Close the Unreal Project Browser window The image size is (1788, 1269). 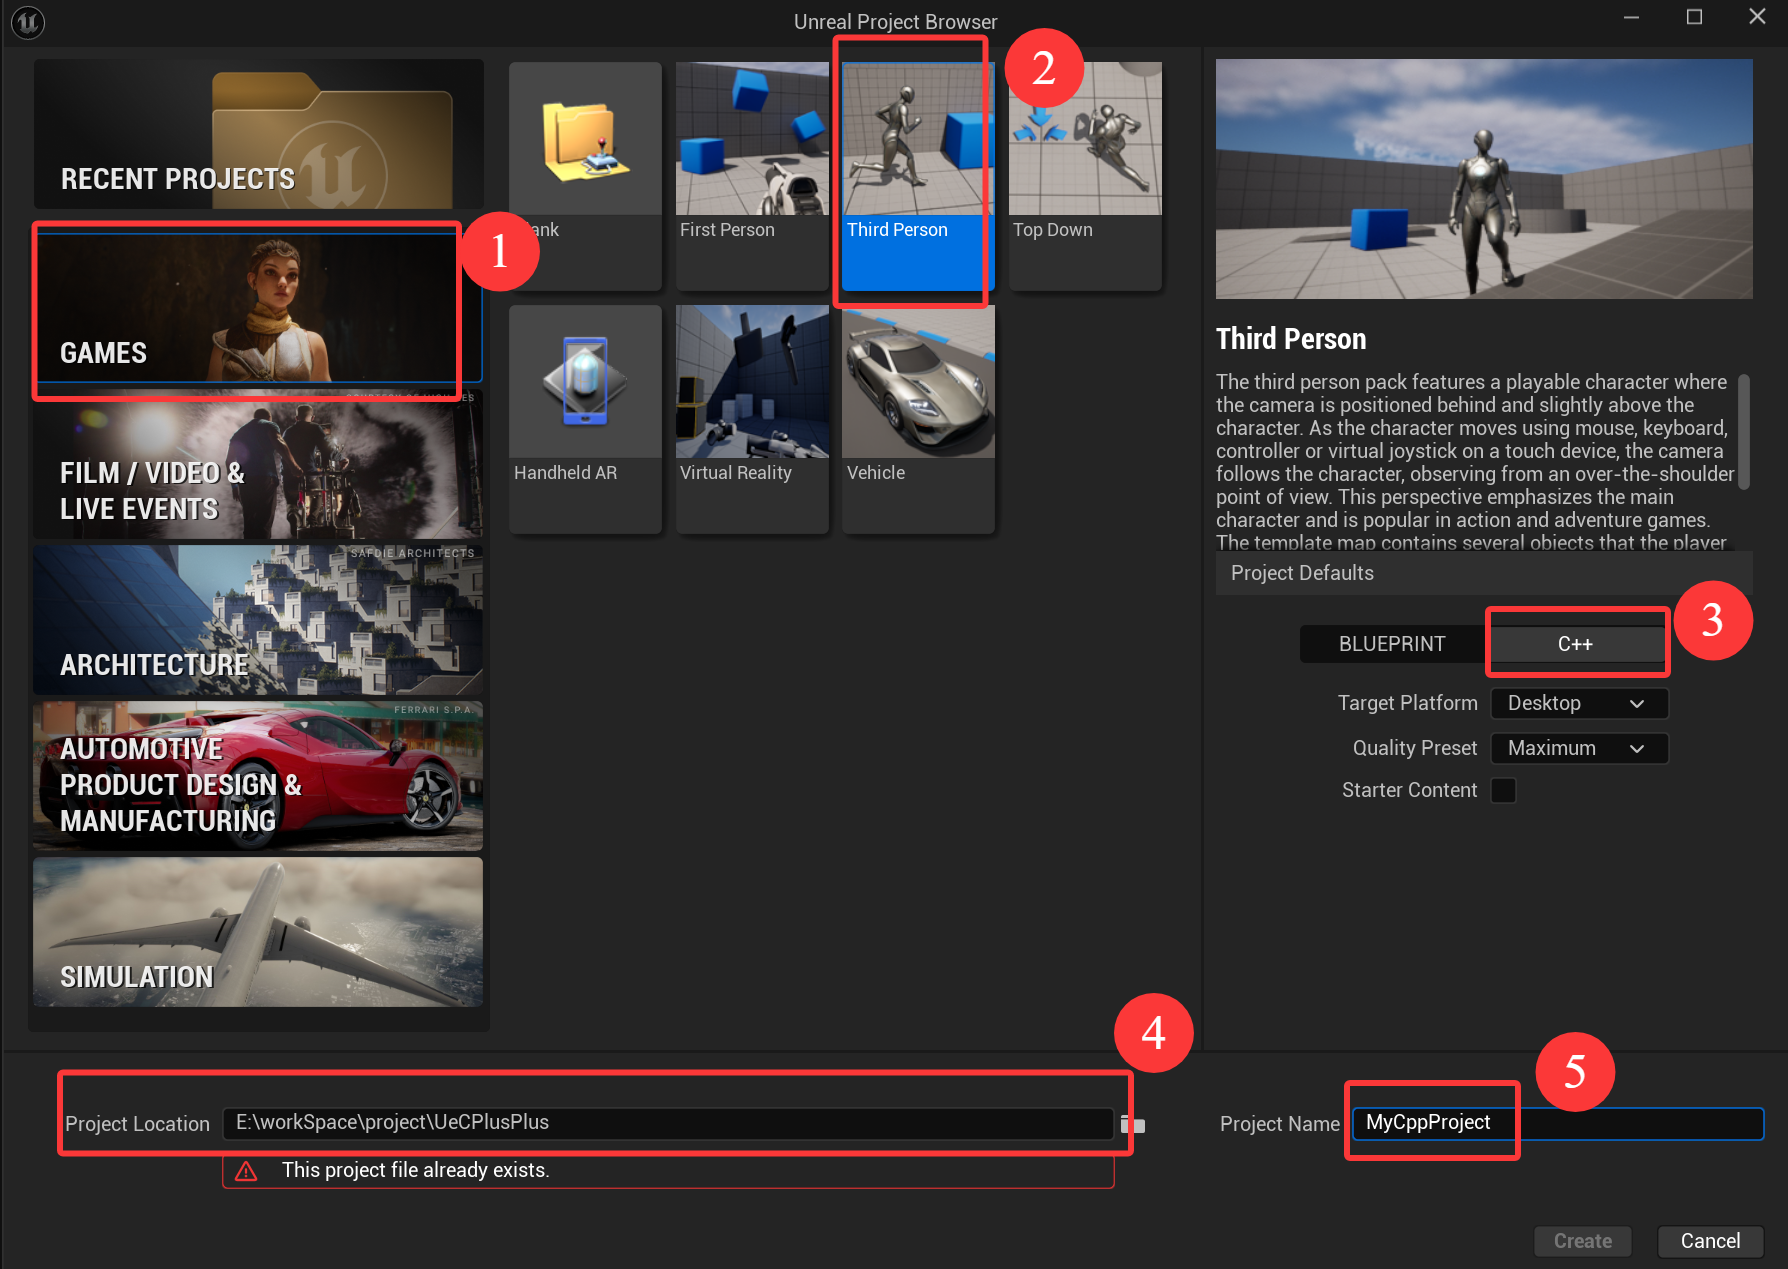click(x=1757, y=17)
